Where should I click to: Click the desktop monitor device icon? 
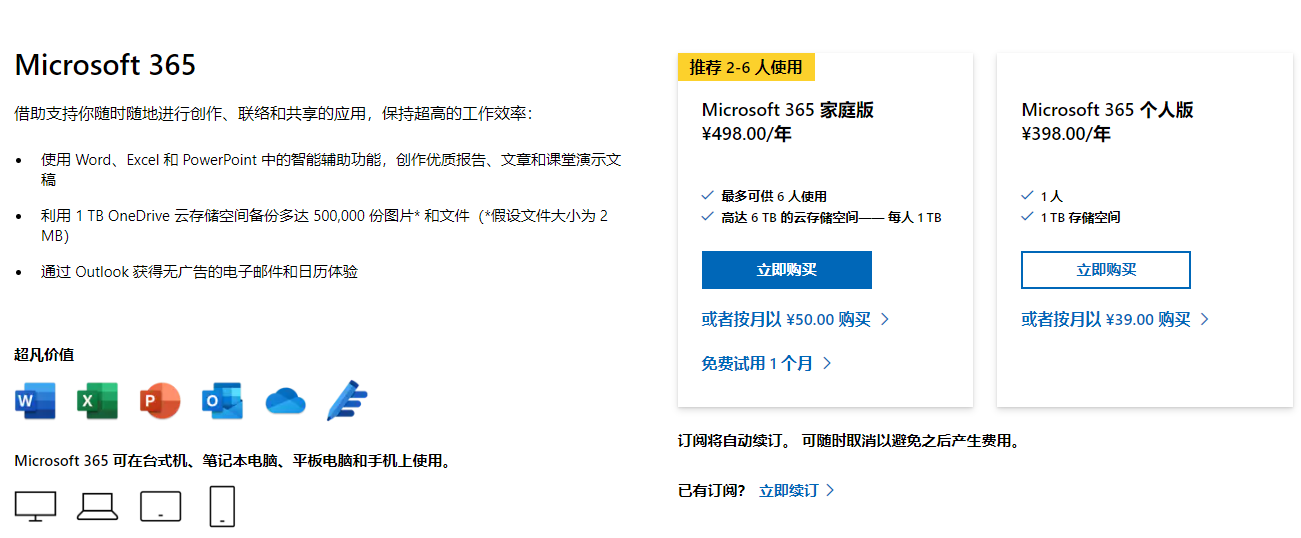(x=35, y=506)
